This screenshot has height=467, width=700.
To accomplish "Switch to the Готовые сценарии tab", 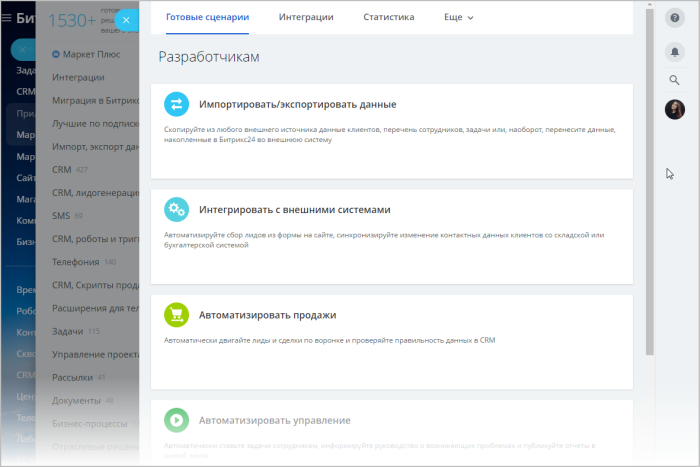I will [207, 17].
